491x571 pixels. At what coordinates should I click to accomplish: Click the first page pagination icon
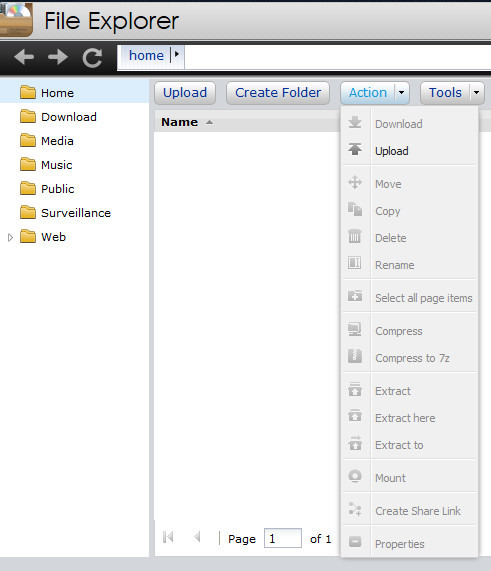(x=168, y=537)
